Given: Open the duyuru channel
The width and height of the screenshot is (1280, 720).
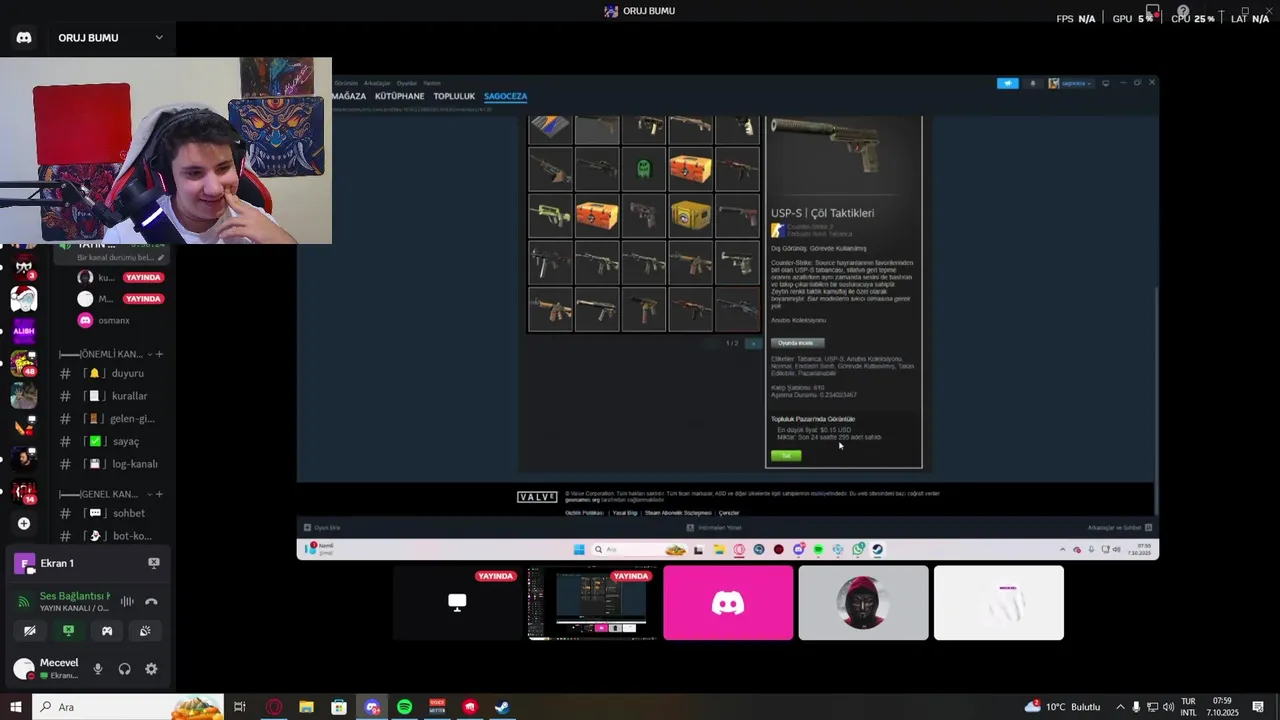Looking at the screenshot, I should click(110, 373).
